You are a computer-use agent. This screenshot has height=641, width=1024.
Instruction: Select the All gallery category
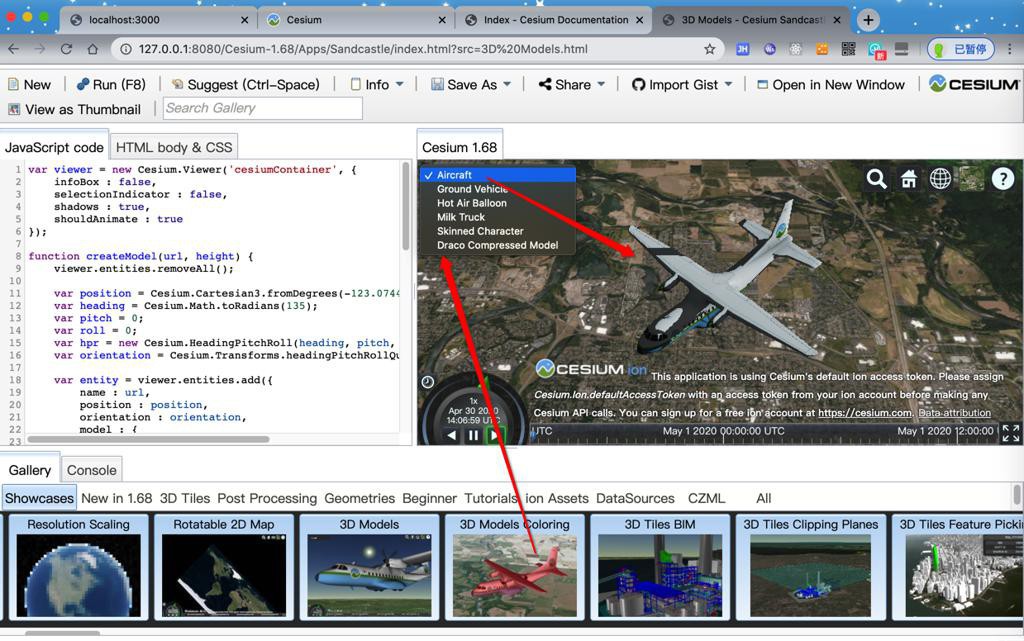pyautogui.click(x=763, y=498)
